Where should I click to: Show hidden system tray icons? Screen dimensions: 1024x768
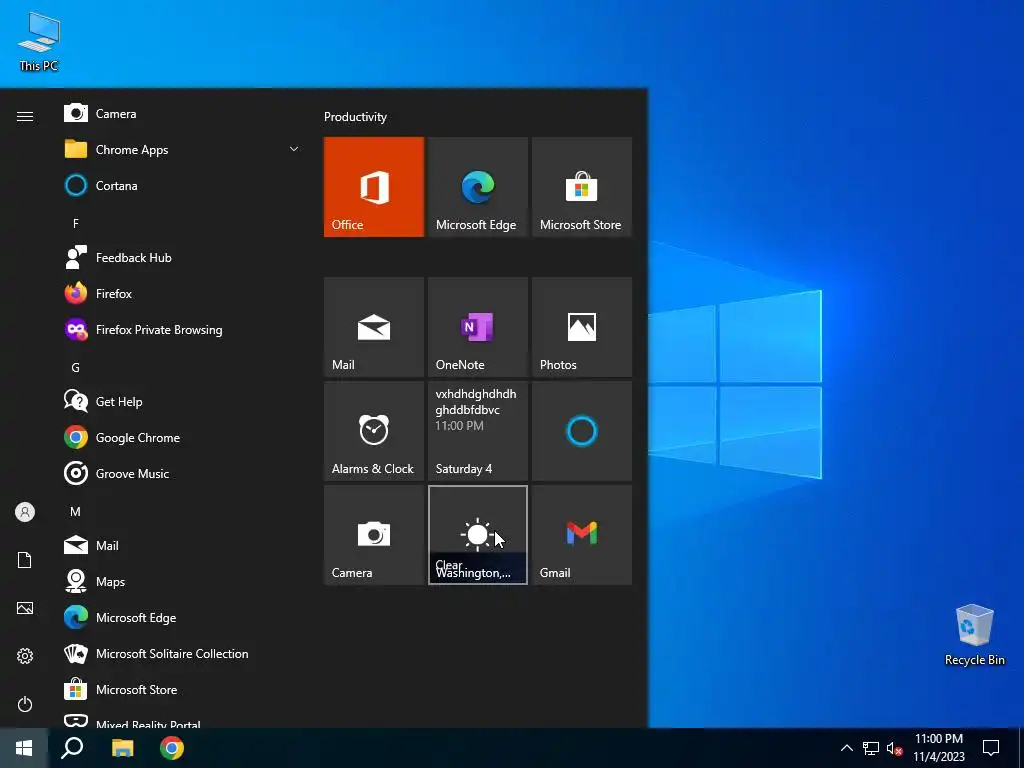(x=846, y=748)
